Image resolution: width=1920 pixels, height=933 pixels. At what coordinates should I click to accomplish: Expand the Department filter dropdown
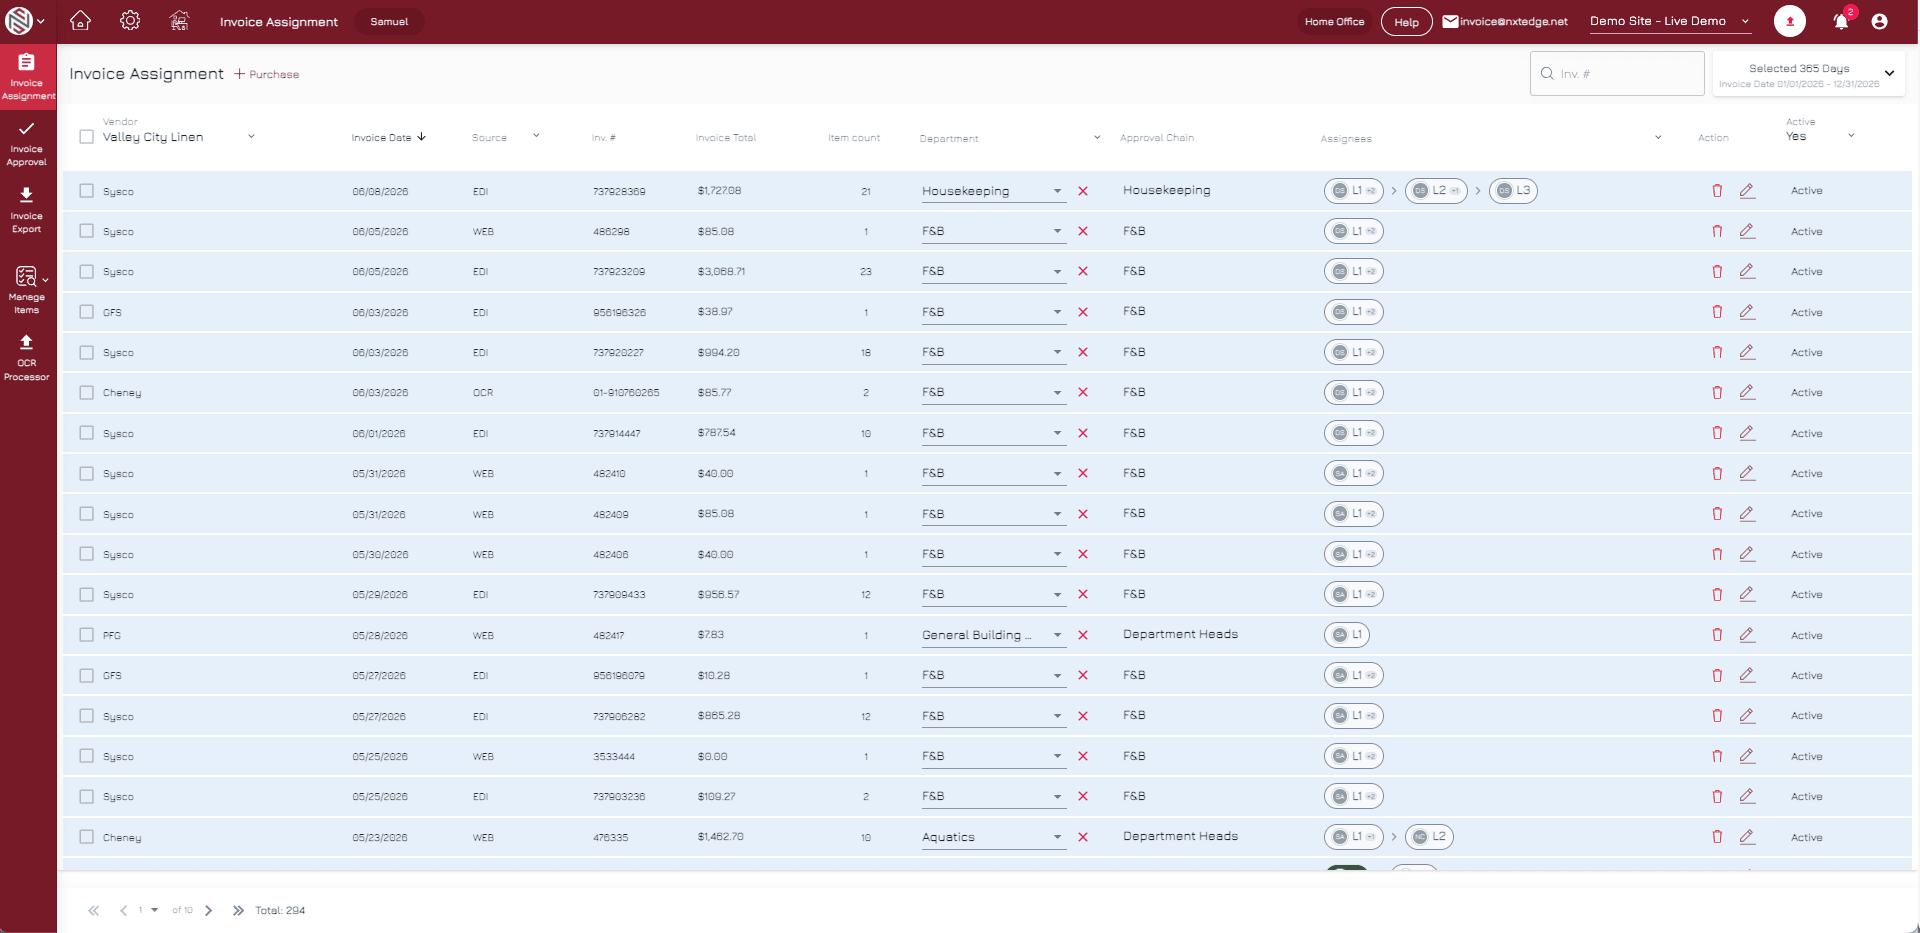tap(1097, 137)
